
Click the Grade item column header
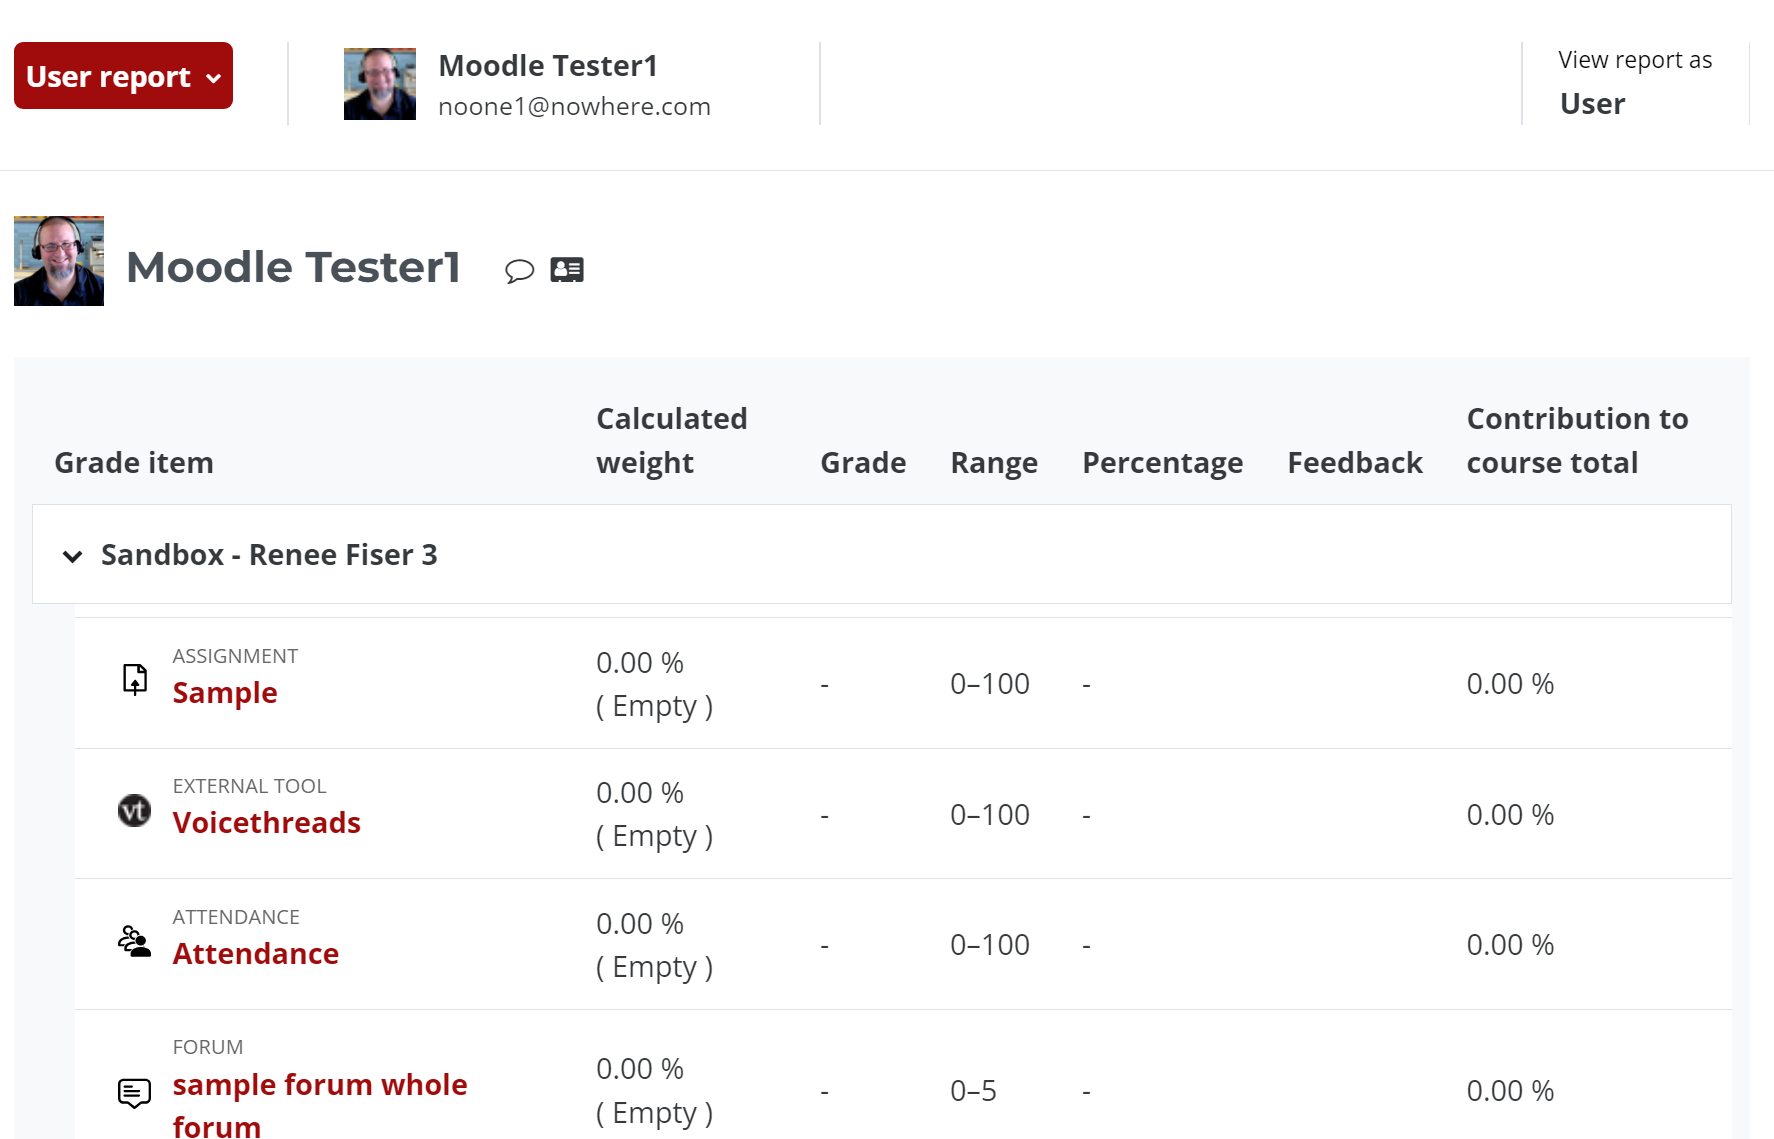point(134,463)
